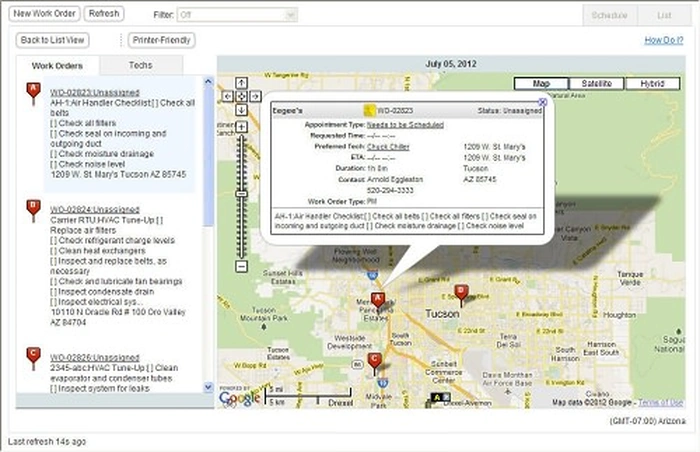The width and height of the screenshot is (700, 452).
Task: Open the Filter dropdown
Action: pos(237,15)
